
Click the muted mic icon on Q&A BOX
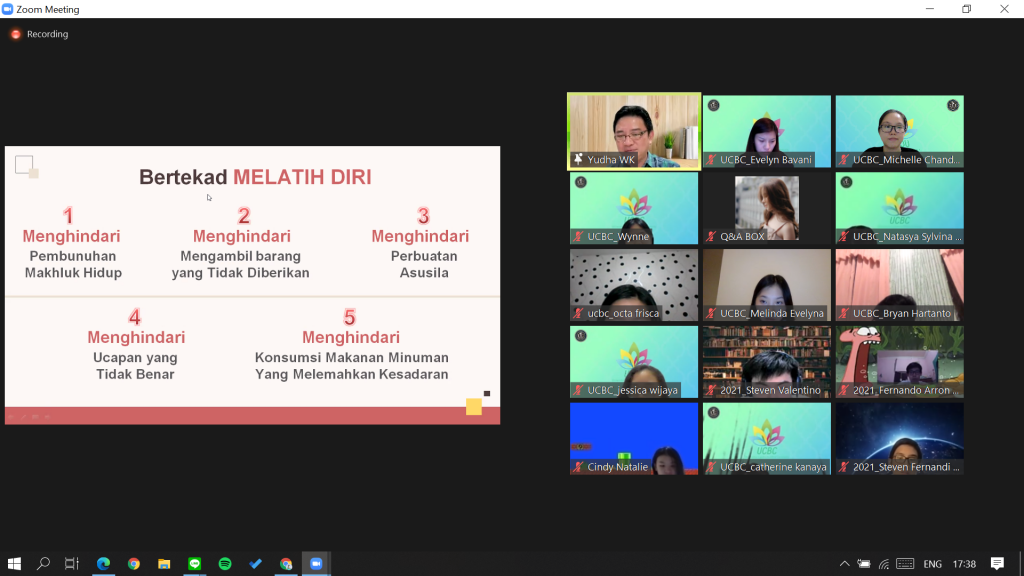pos(711,237)
